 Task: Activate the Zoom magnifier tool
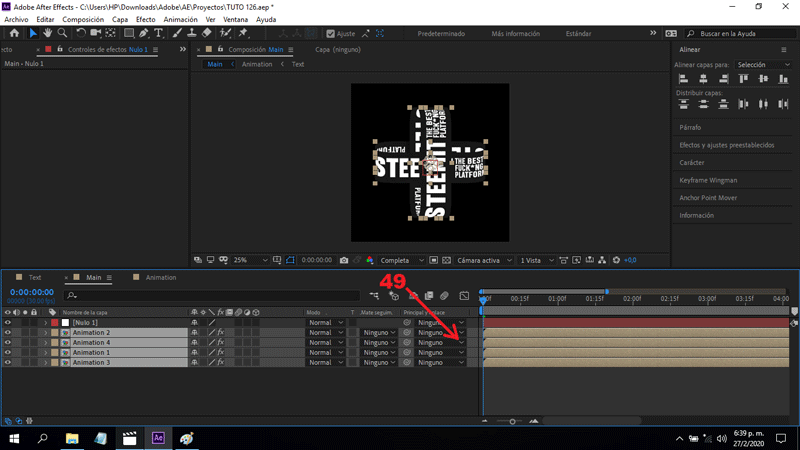click(62, 33)
